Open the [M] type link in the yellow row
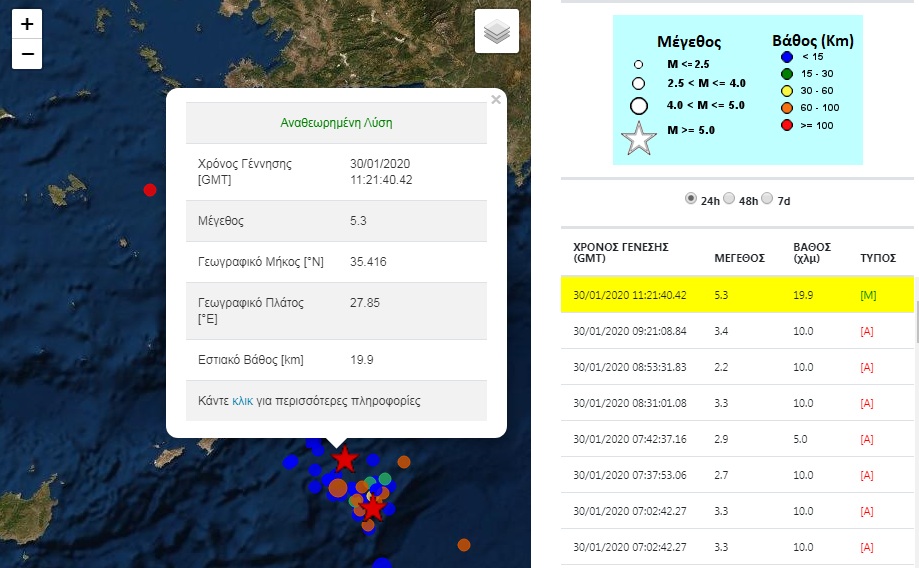The width and height of the screenshot is (919, 568). click(x=867, y=297)
